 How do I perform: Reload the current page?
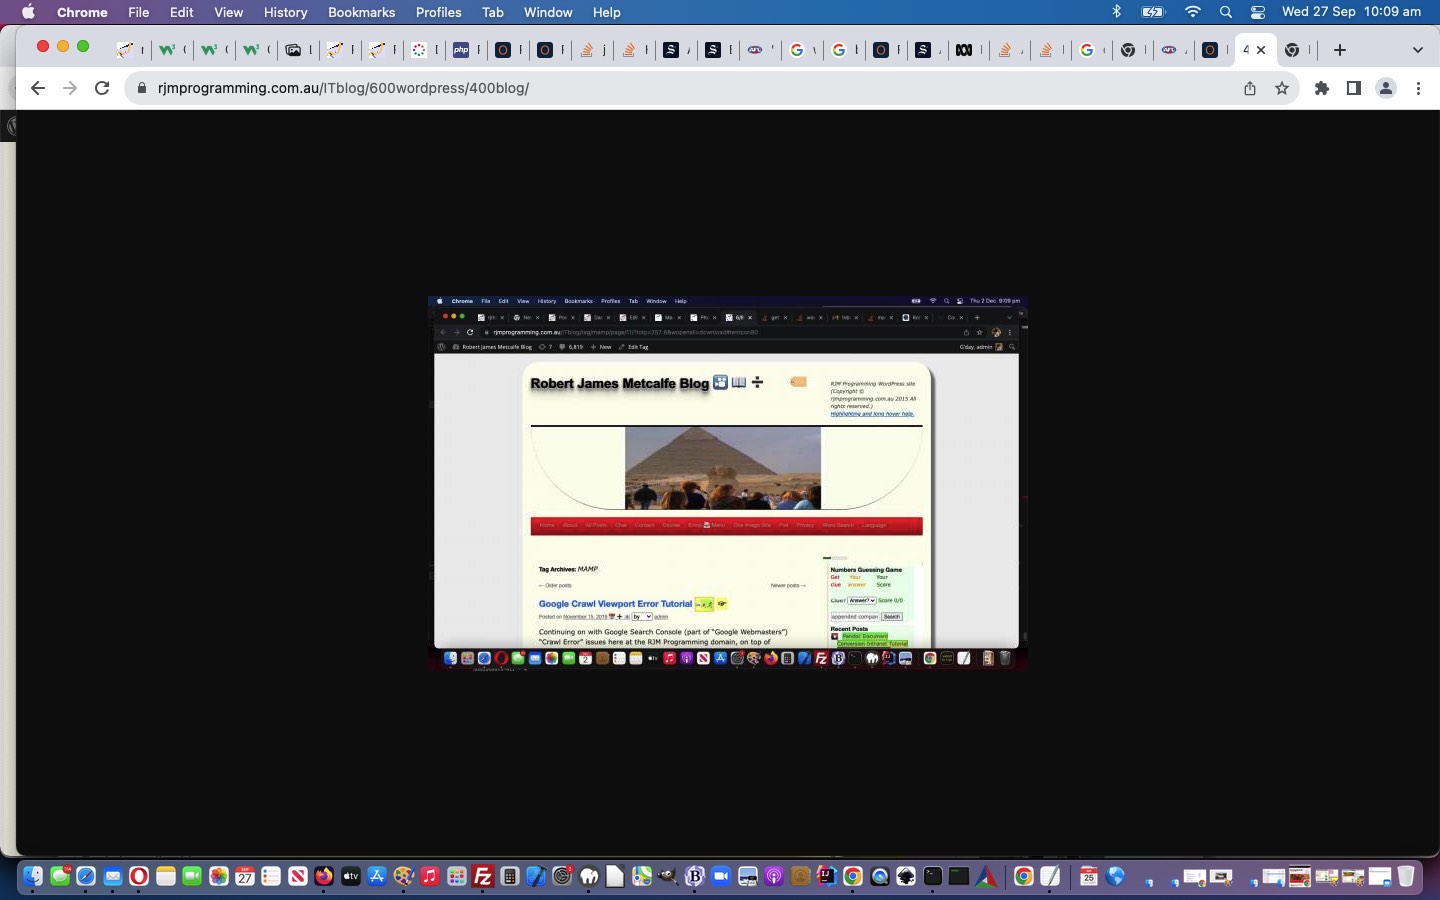pyautogui.click(x=102, y=88)
